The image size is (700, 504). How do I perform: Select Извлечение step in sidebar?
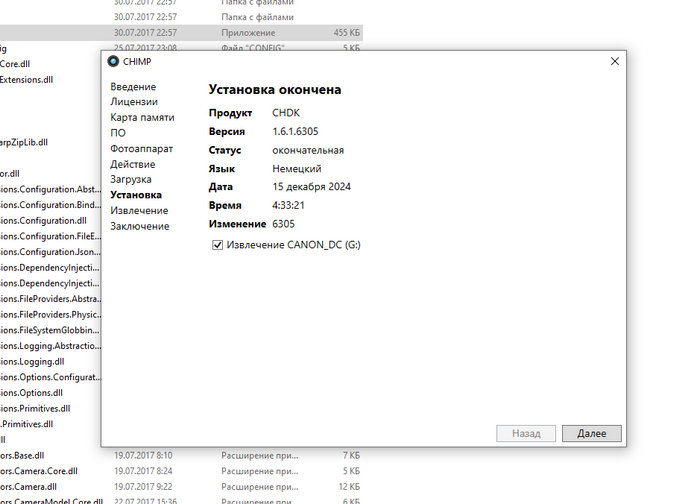click(139, 211)
